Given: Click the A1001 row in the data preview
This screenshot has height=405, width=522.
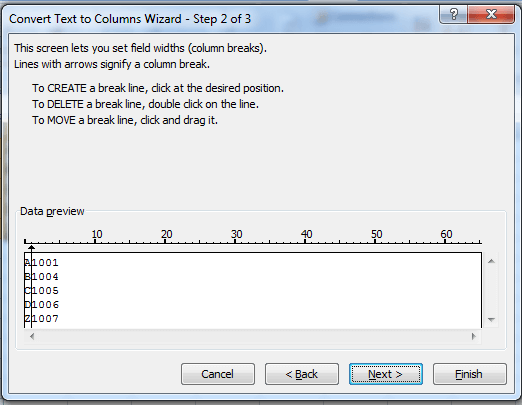Looking at the screenshot, I should pos(42,263).
